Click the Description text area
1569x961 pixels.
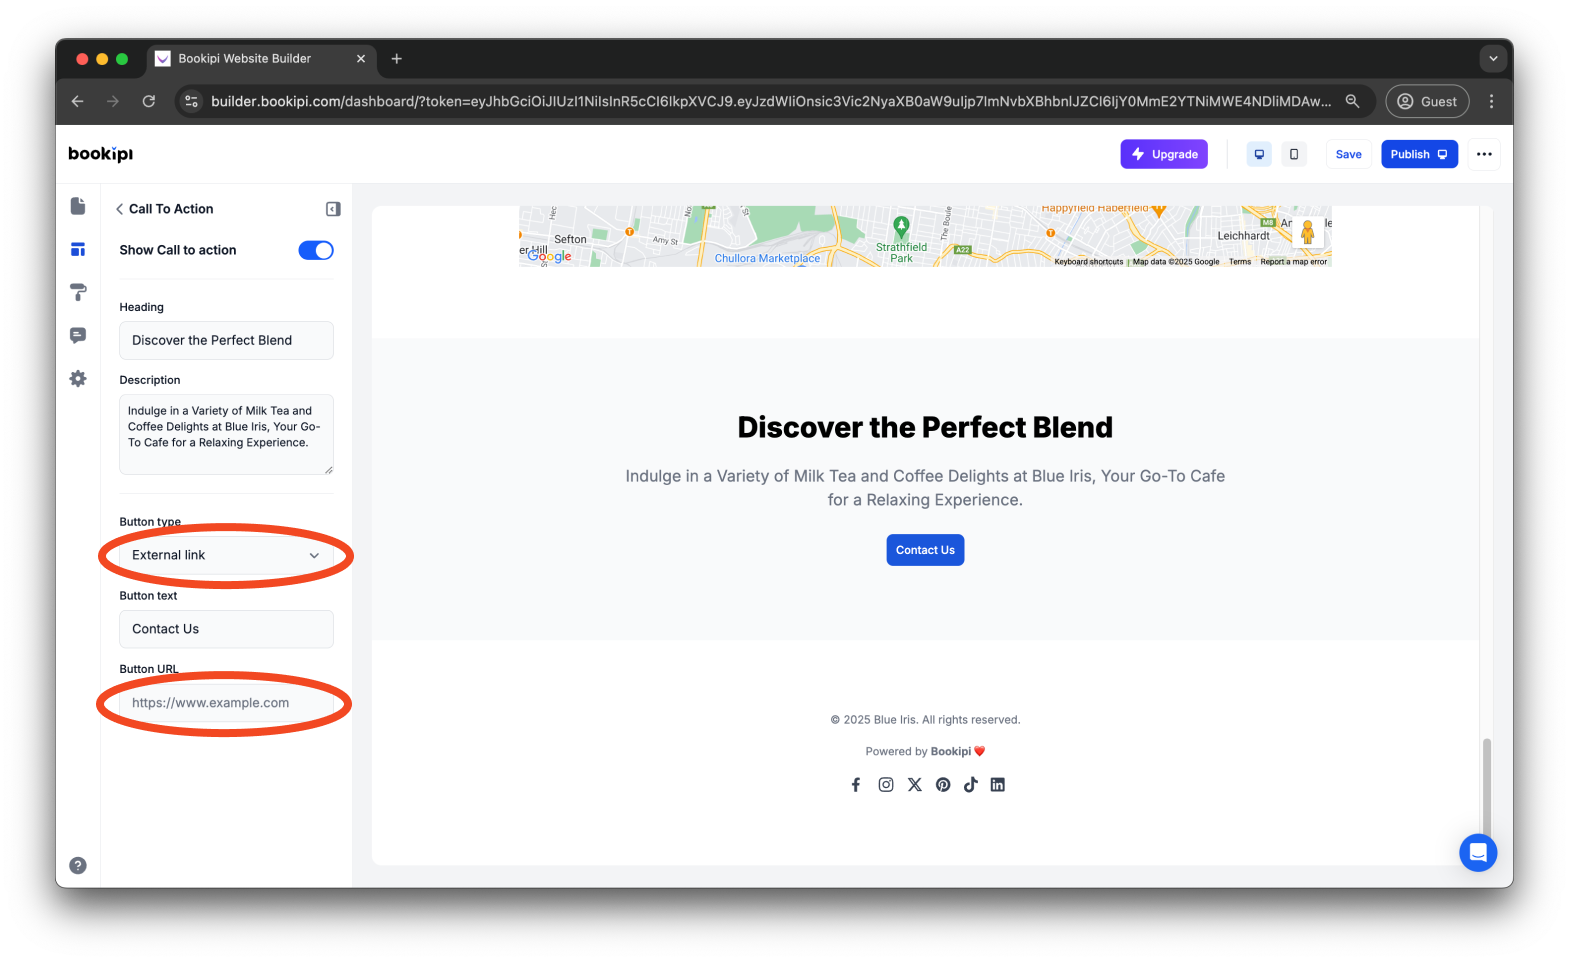[226, 434]
